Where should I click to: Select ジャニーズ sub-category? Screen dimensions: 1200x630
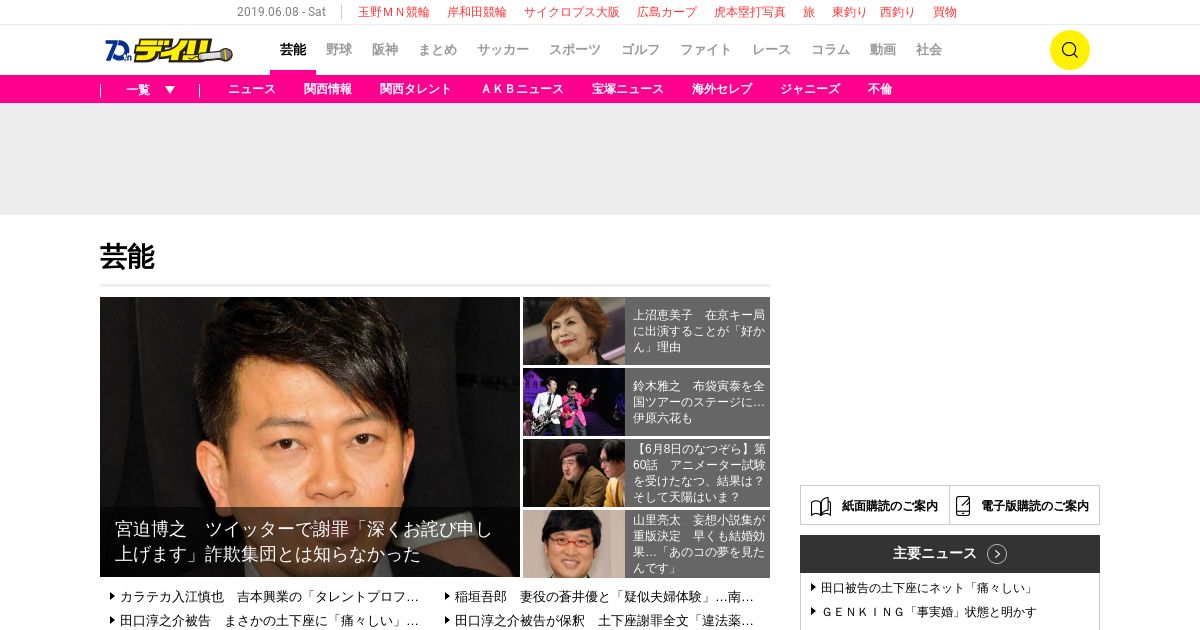click(x=810, y=89)
